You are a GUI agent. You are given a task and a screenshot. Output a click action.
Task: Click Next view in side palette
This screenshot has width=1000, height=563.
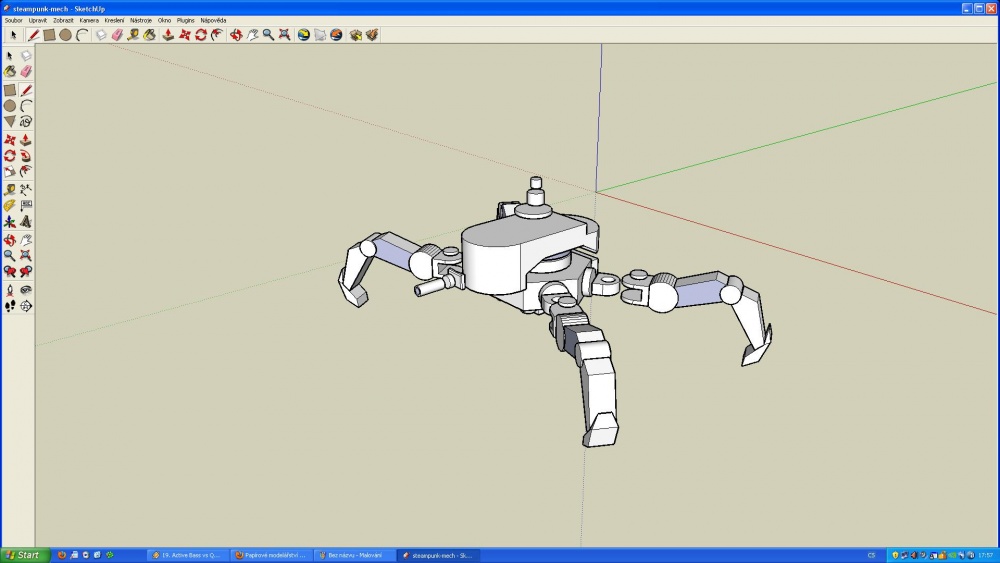point(26,272)
